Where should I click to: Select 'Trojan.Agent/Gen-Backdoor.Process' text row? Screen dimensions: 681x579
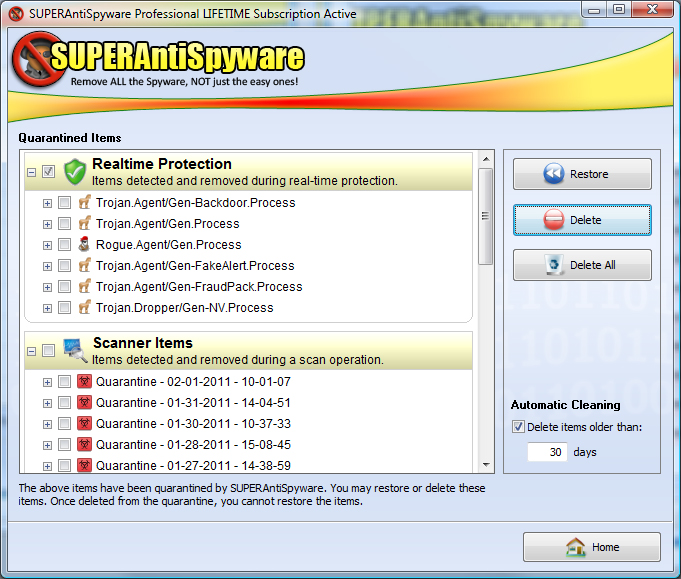[195, 202]
